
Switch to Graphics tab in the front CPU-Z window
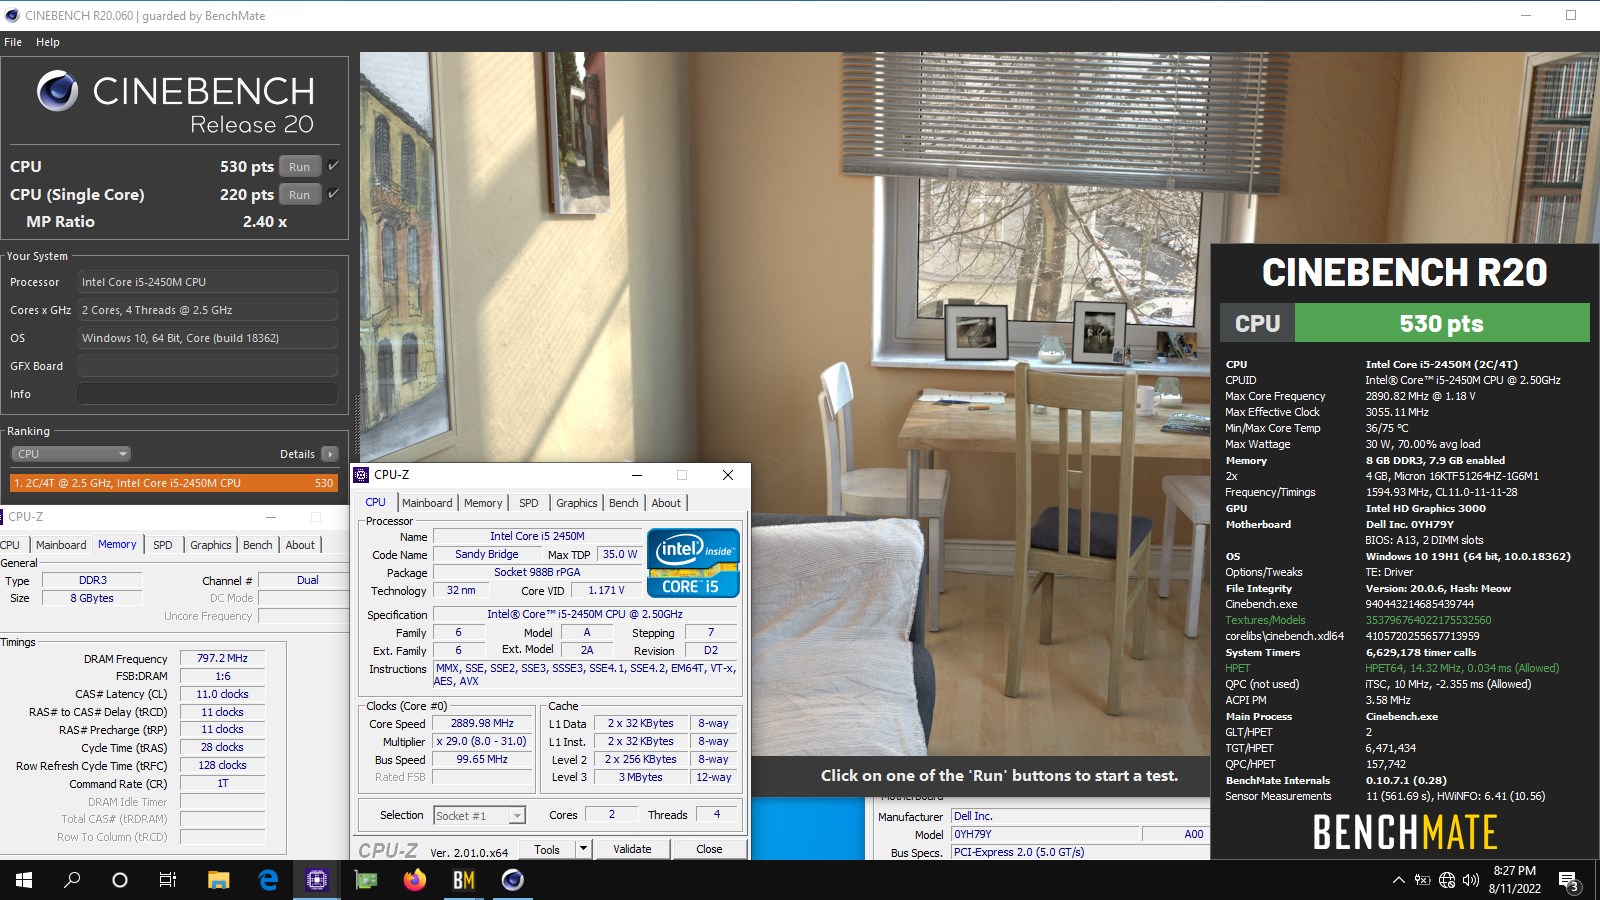coord(577,503)
